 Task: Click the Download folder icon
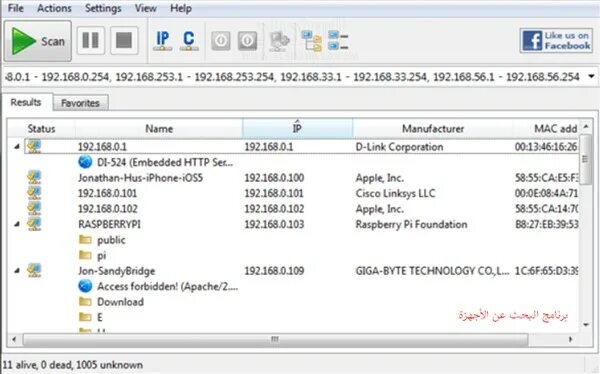click(x=85, y=302)
